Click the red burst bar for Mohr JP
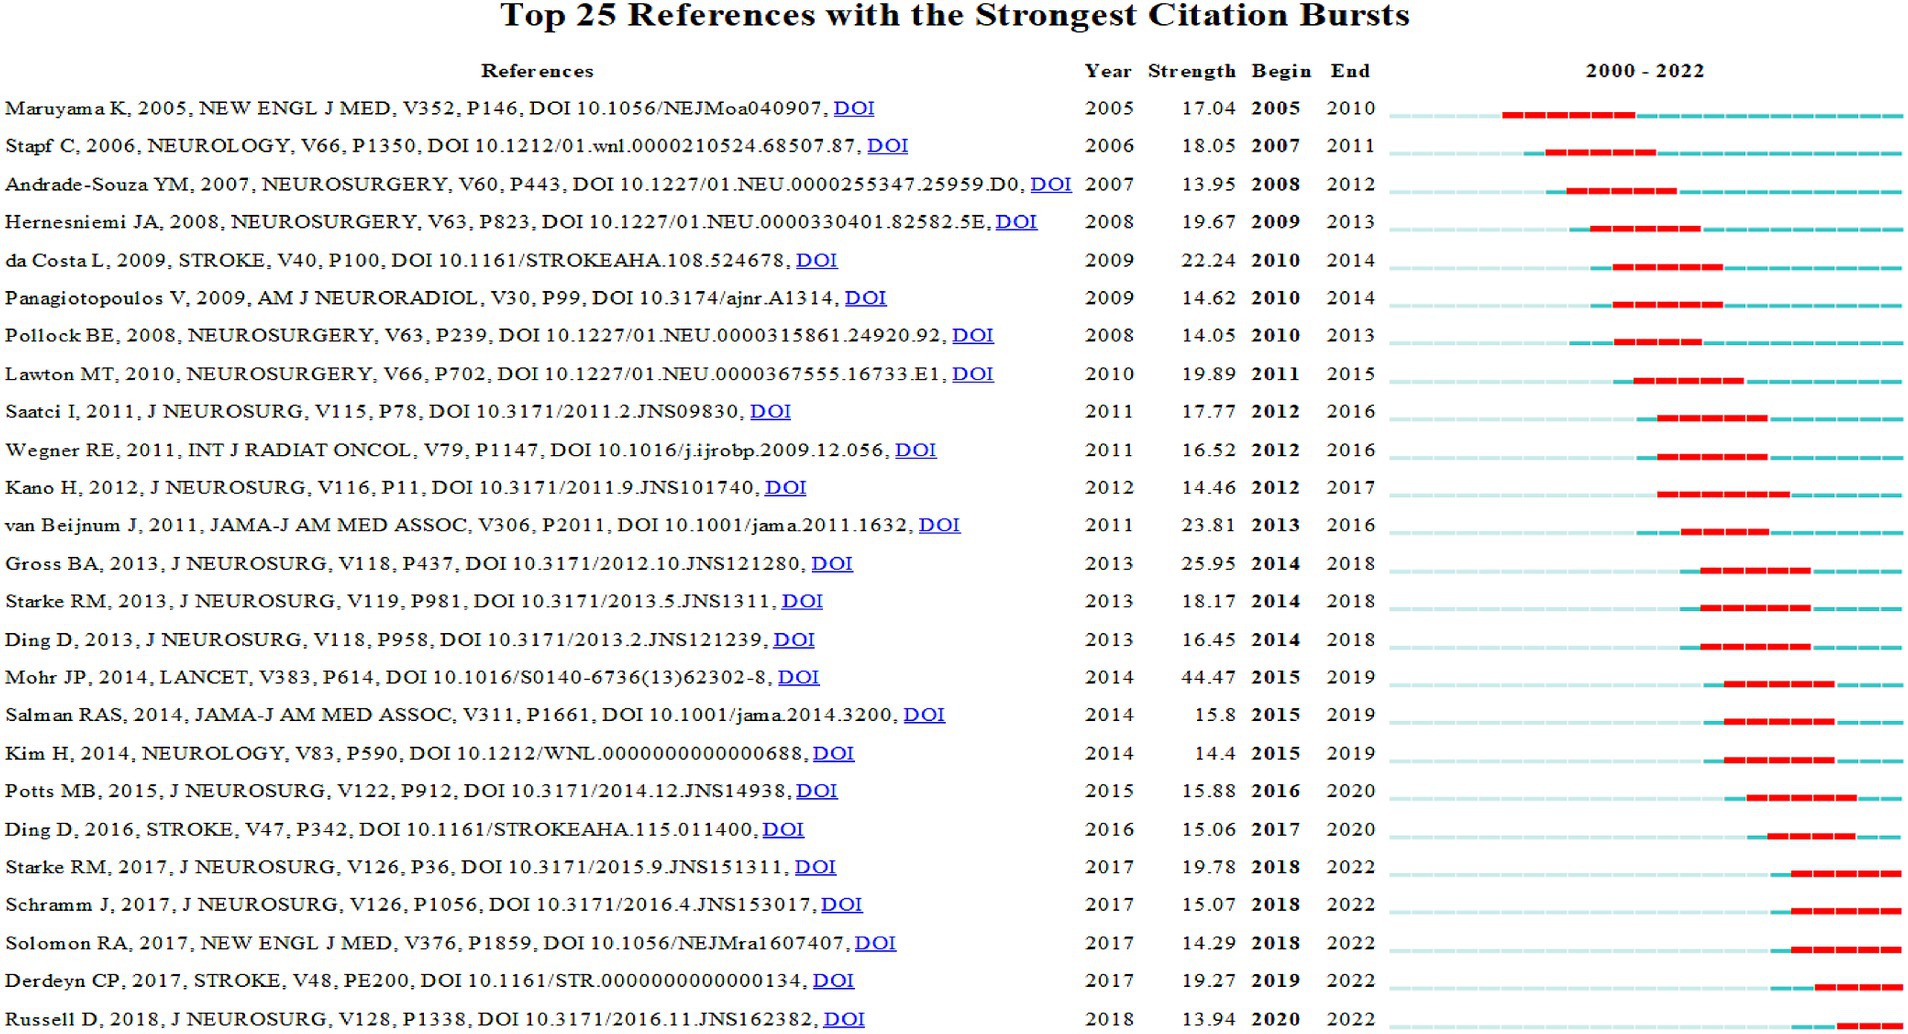Image resolution: width=1908 pixels, height=1034 pixels. coord(1779,684)
